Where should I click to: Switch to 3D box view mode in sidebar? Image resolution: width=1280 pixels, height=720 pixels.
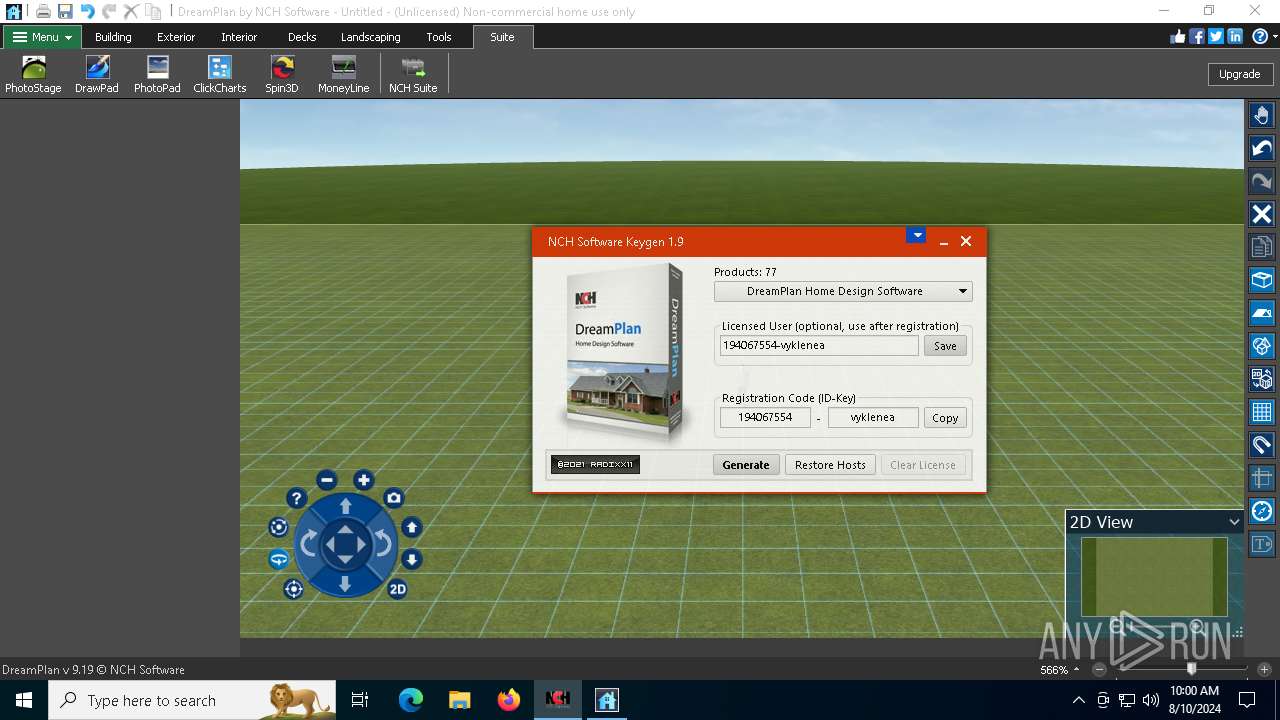[1262, 280]
